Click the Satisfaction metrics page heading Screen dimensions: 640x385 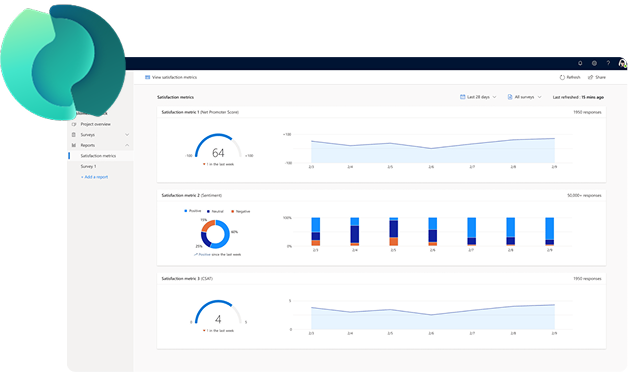pyautogui.click(x=176, y=97)
